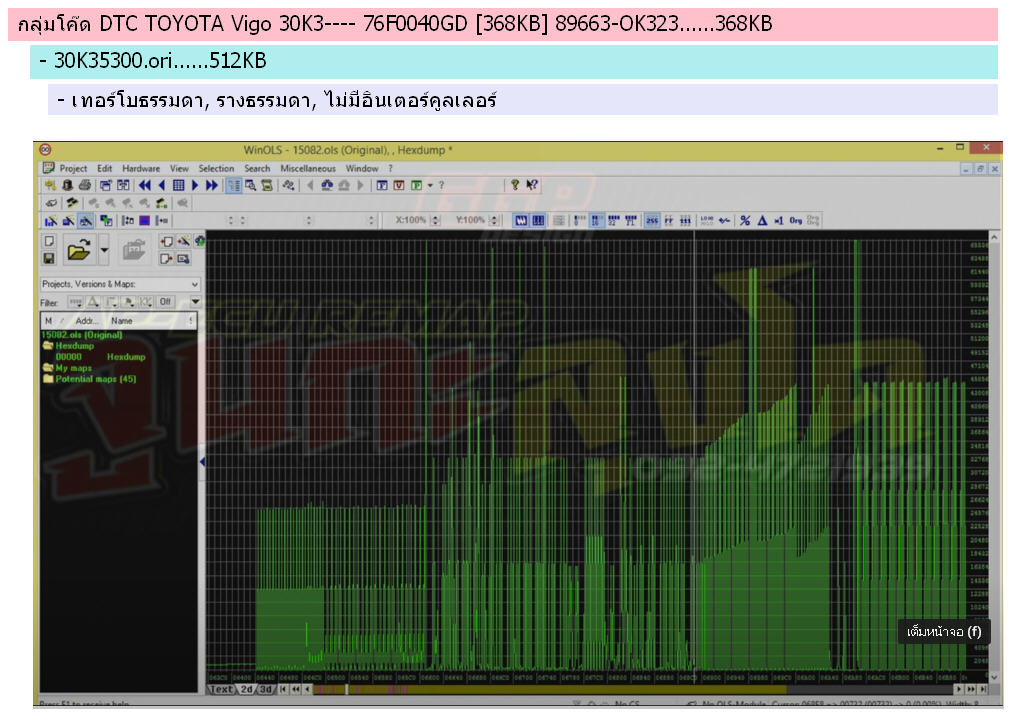Click the horizontal scrollbar below hexdump graph
This screenshot has height=719, width=1012.
[632, 689]
